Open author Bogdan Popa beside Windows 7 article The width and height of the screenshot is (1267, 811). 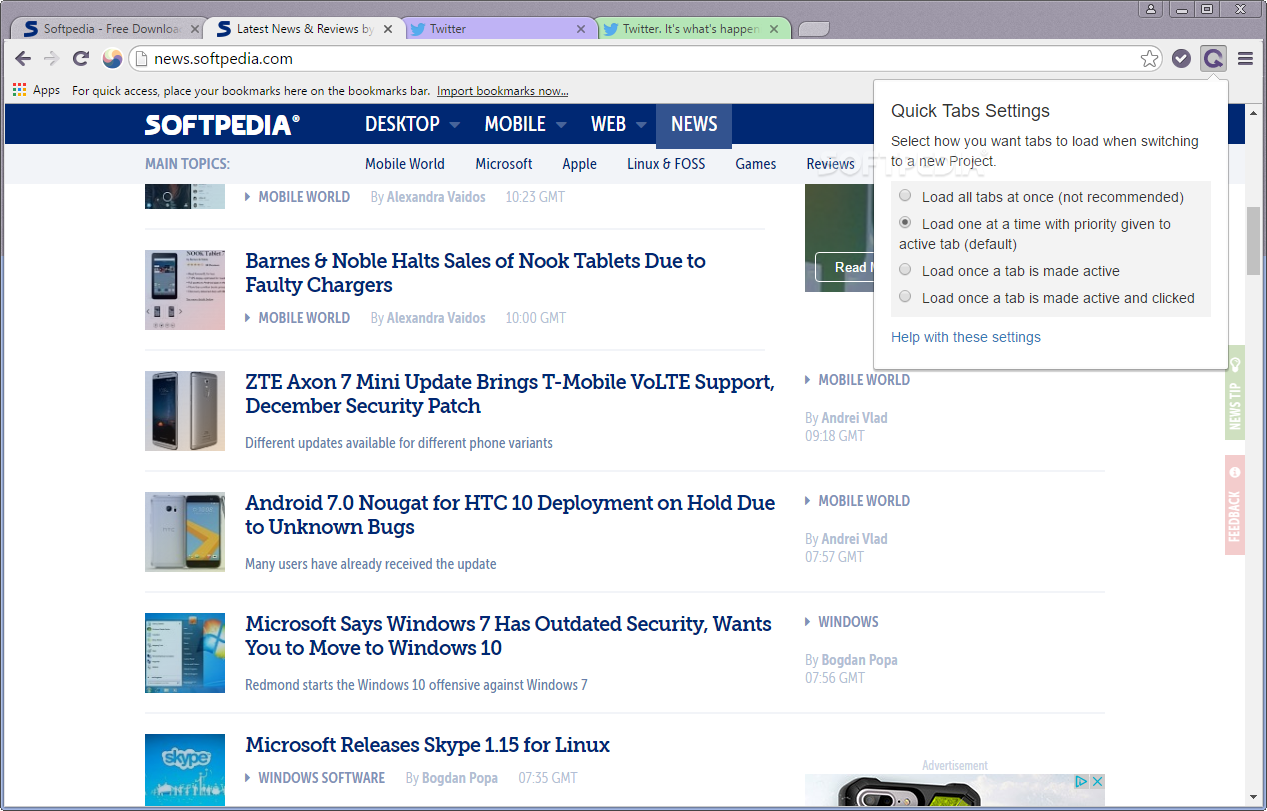859,660
